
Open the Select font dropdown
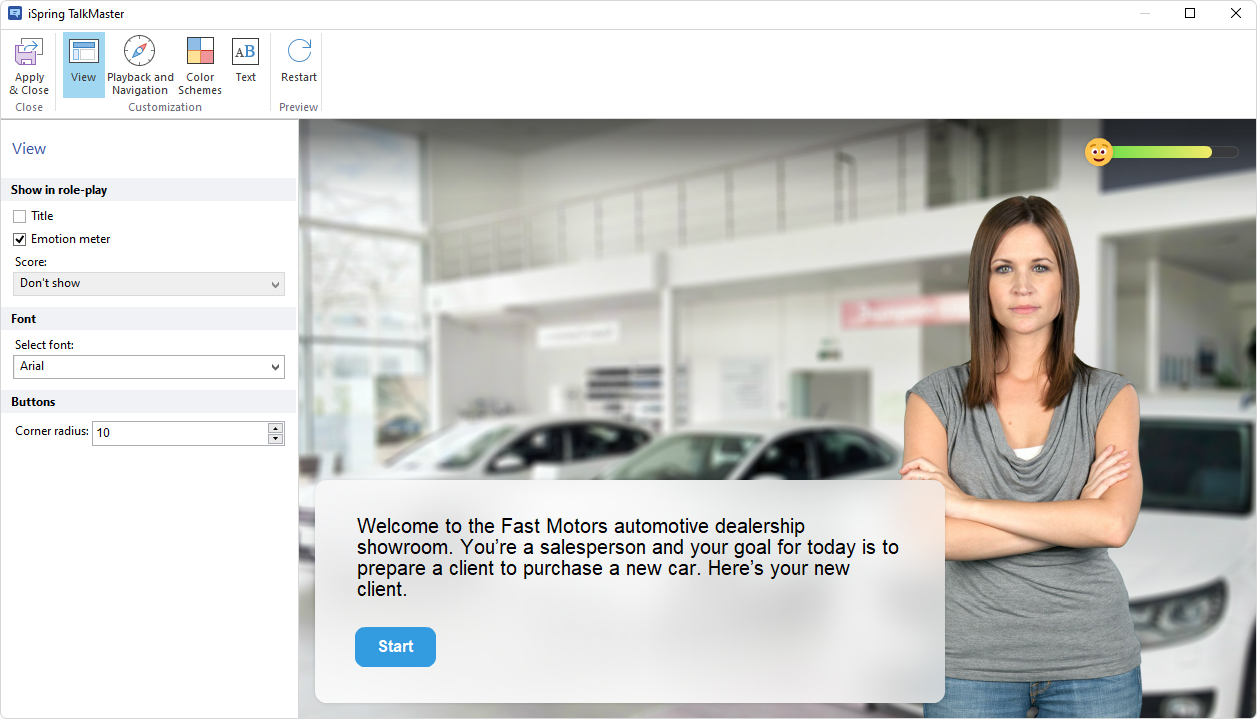149,367
